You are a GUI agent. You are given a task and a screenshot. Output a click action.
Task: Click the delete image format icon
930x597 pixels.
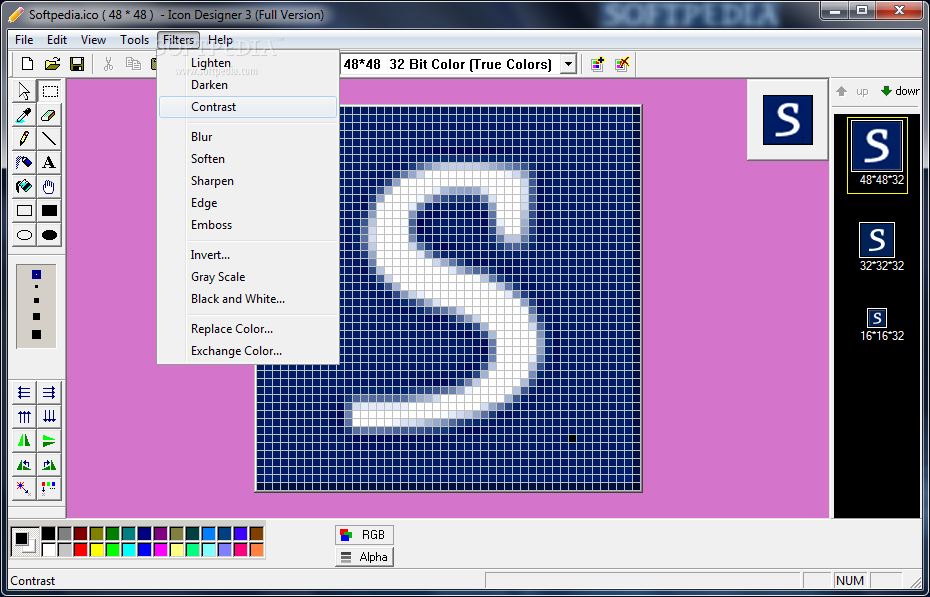(622, 64)
